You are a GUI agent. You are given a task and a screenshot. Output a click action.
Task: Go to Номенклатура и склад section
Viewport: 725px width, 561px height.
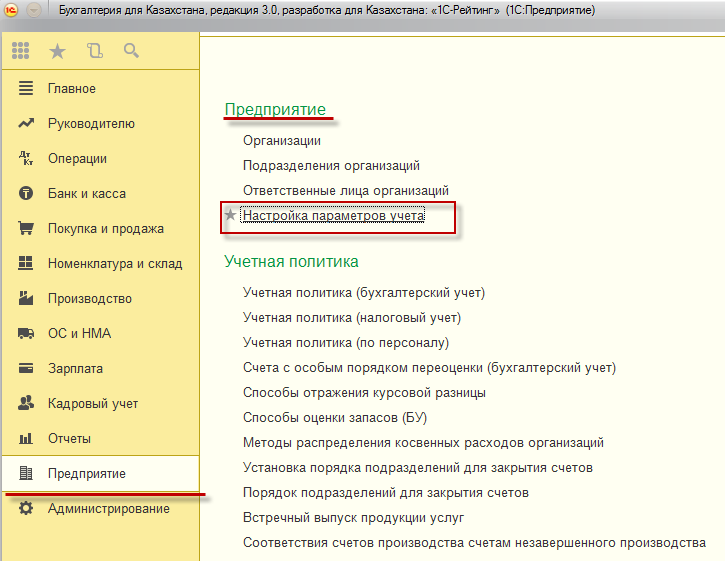(x=114, y=264)
